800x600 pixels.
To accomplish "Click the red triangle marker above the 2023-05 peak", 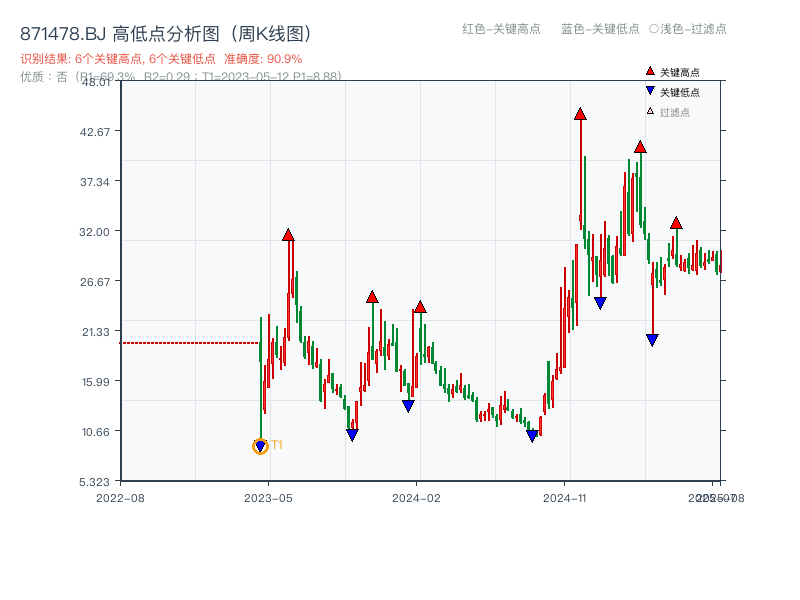I will [288, 235].
